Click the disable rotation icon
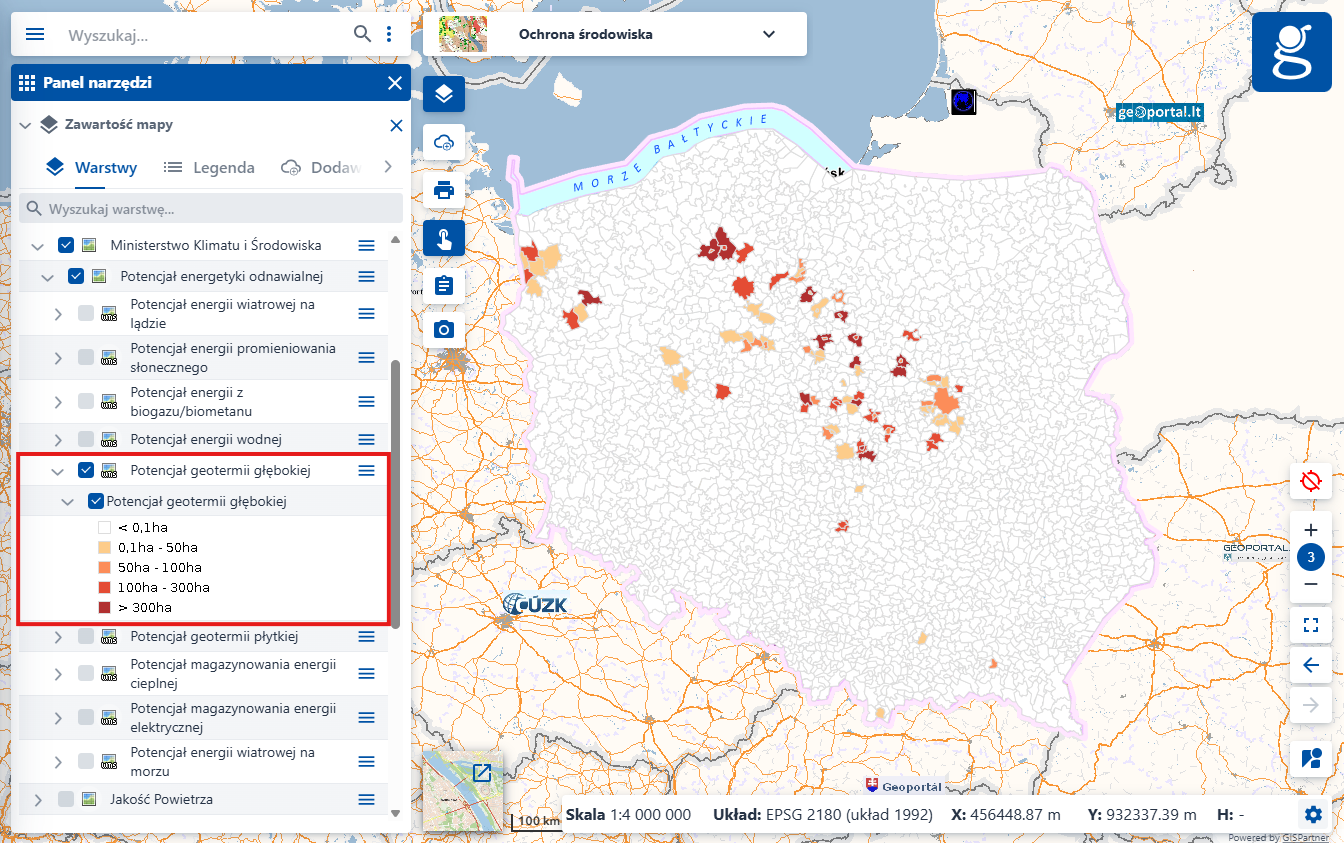The height and width of the screenshot is (843, 1344). (x=1310, y=481)
